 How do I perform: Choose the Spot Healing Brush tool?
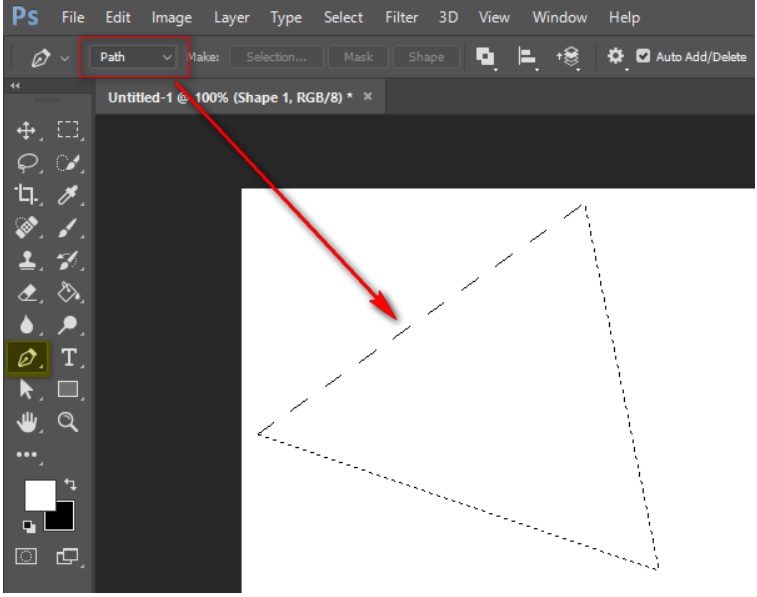point(27,227)
